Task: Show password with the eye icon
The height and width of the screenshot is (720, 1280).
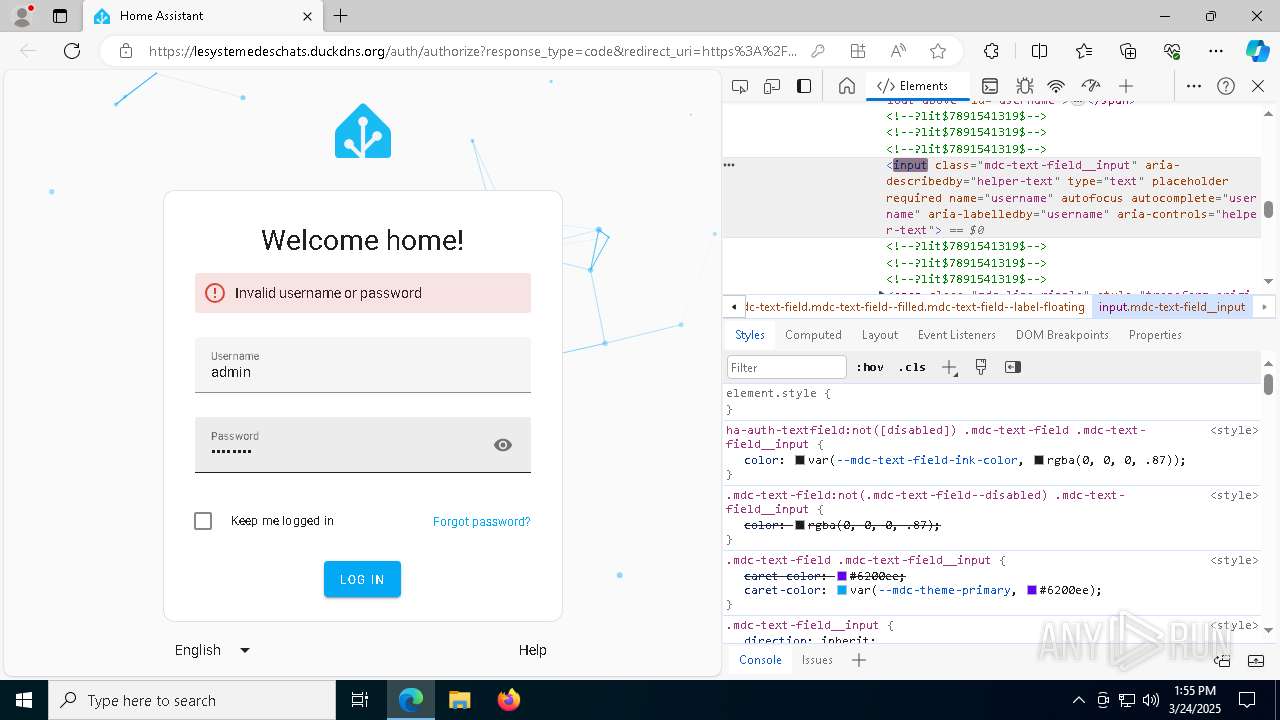Action: 503,445
